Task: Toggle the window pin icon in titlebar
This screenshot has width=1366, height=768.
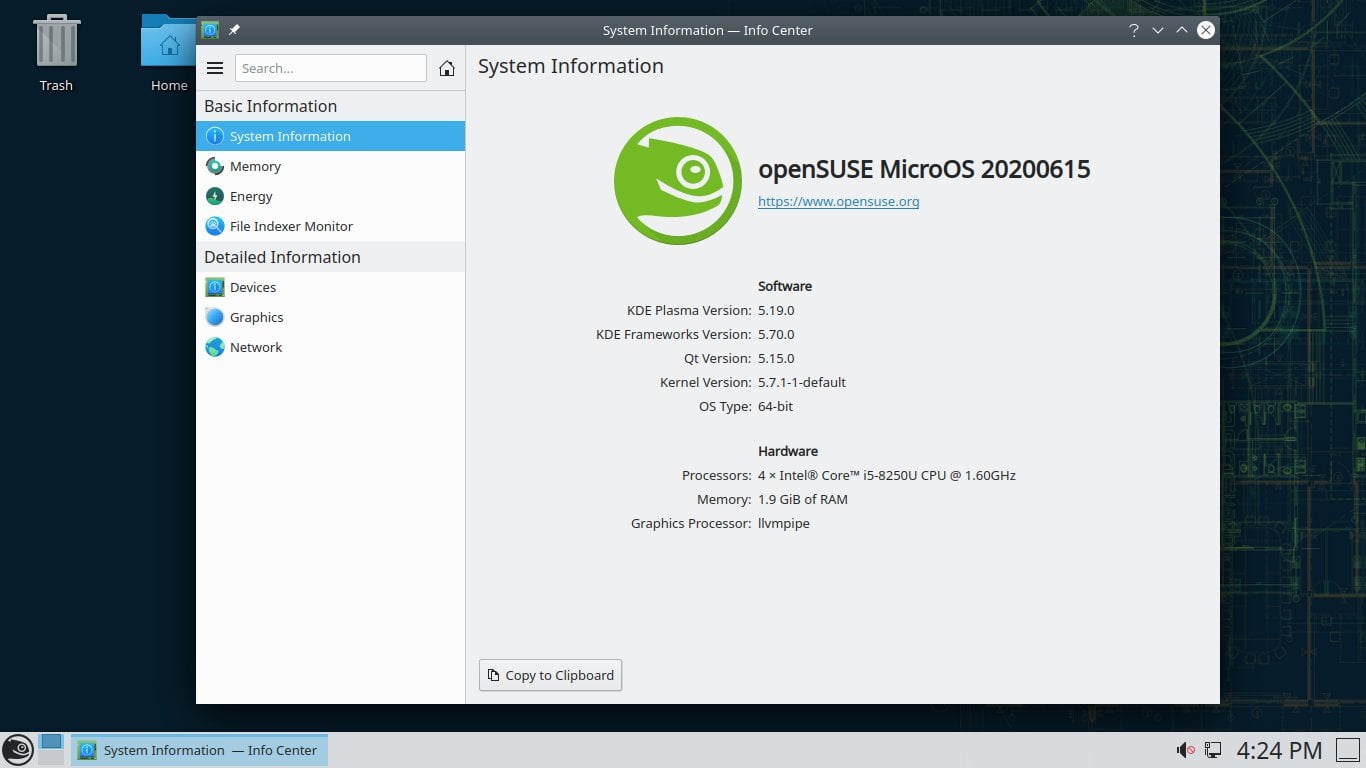Action: click(234, 30)
